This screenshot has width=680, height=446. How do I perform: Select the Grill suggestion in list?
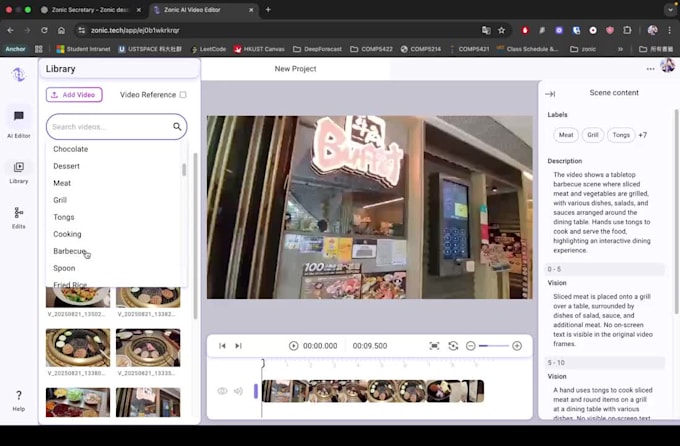click(x=60, y=200)
